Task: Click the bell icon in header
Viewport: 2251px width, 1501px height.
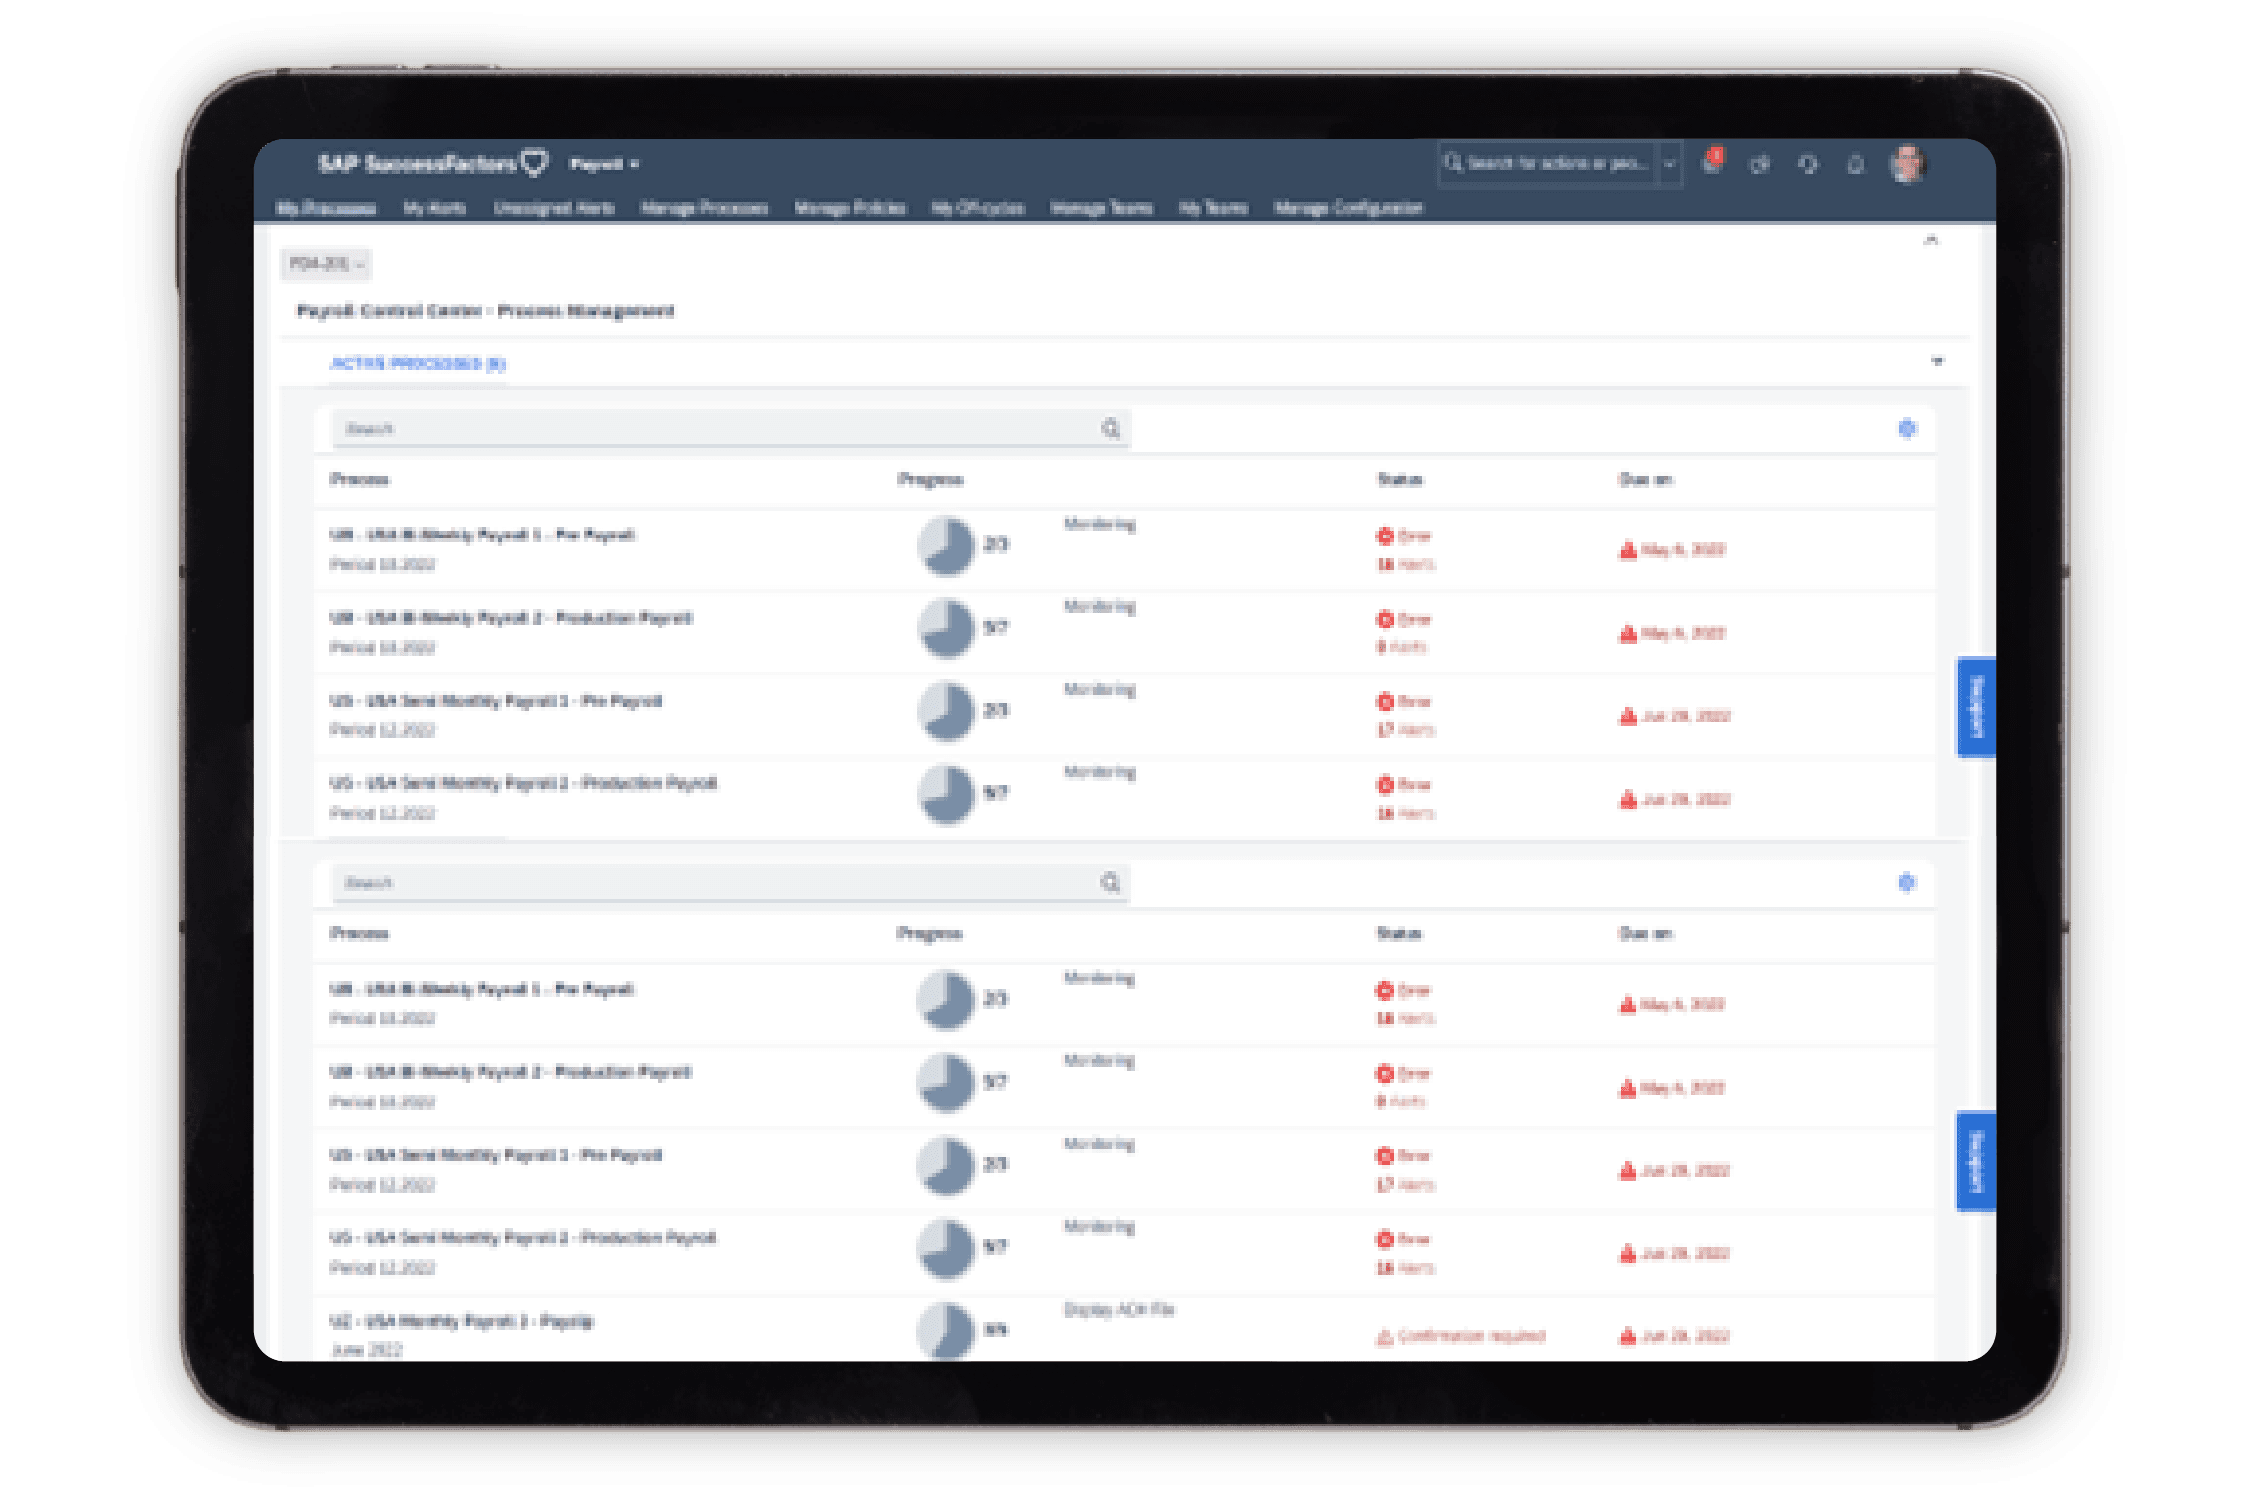Action: pyautogui.click(x=1856, y=164)
